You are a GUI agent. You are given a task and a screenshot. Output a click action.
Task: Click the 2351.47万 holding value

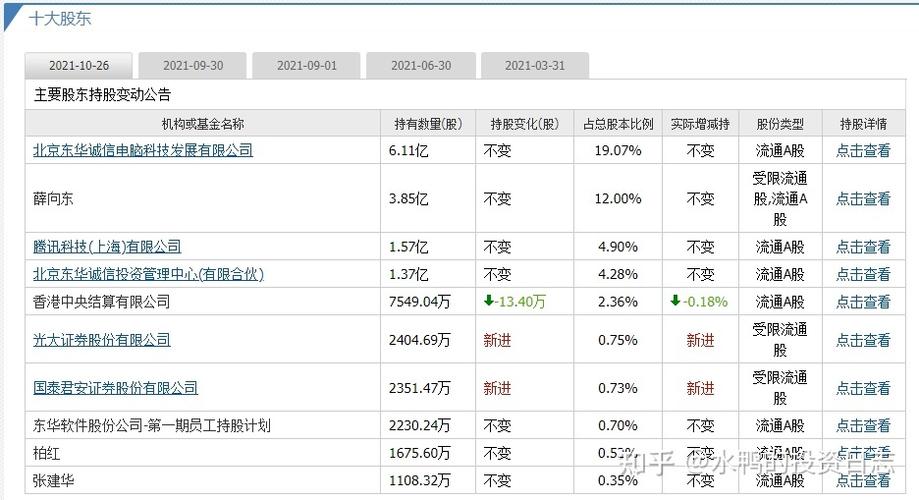[420, 388]
